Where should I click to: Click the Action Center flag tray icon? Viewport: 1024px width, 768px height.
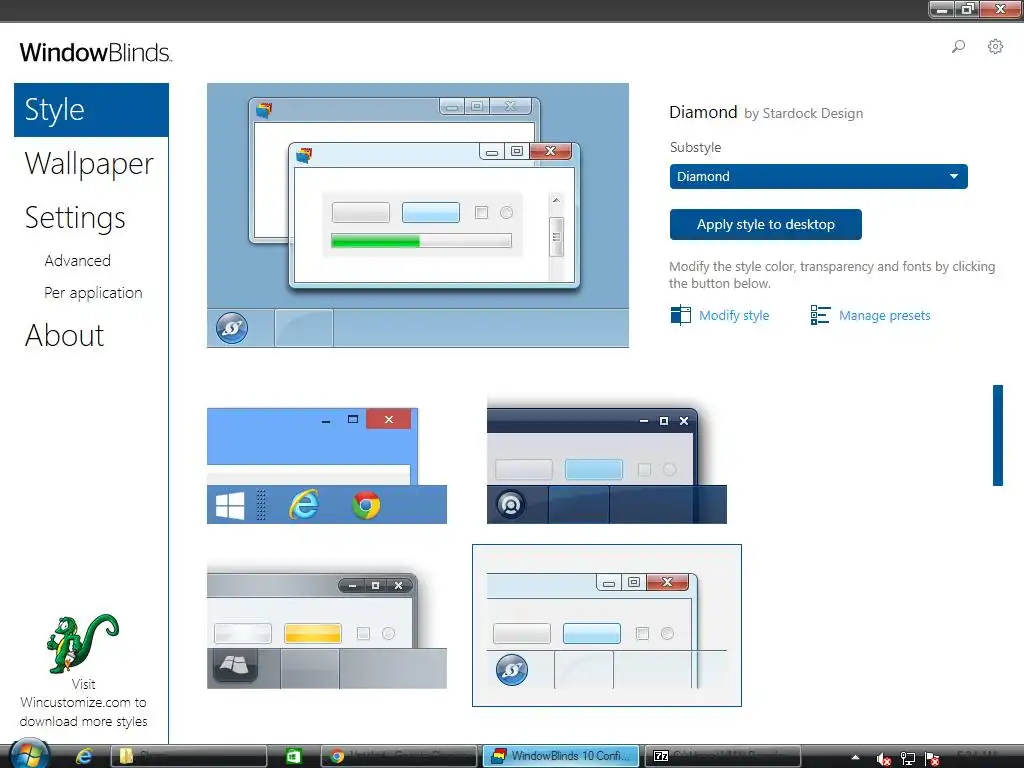(933, 758)
